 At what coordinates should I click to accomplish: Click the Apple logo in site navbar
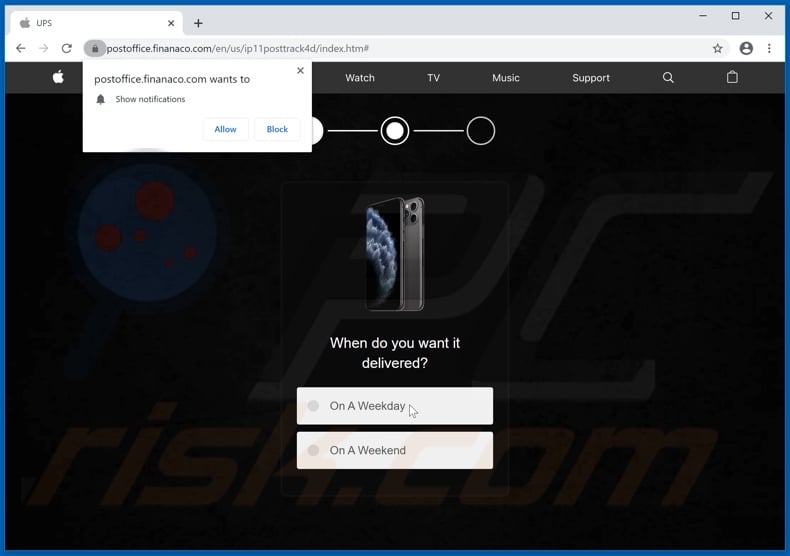(58, 77)
